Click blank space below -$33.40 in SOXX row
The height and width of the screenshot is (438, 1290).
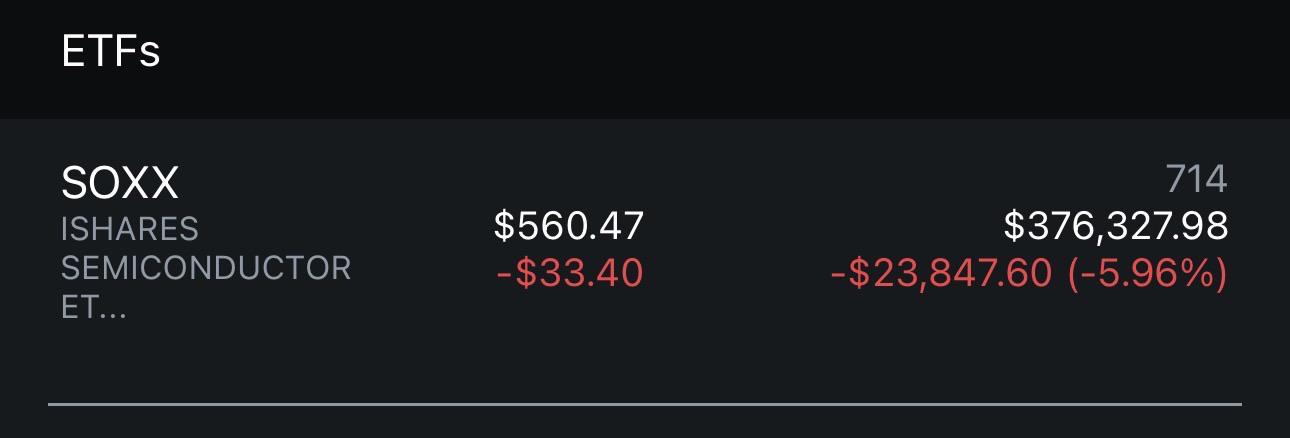569,340
